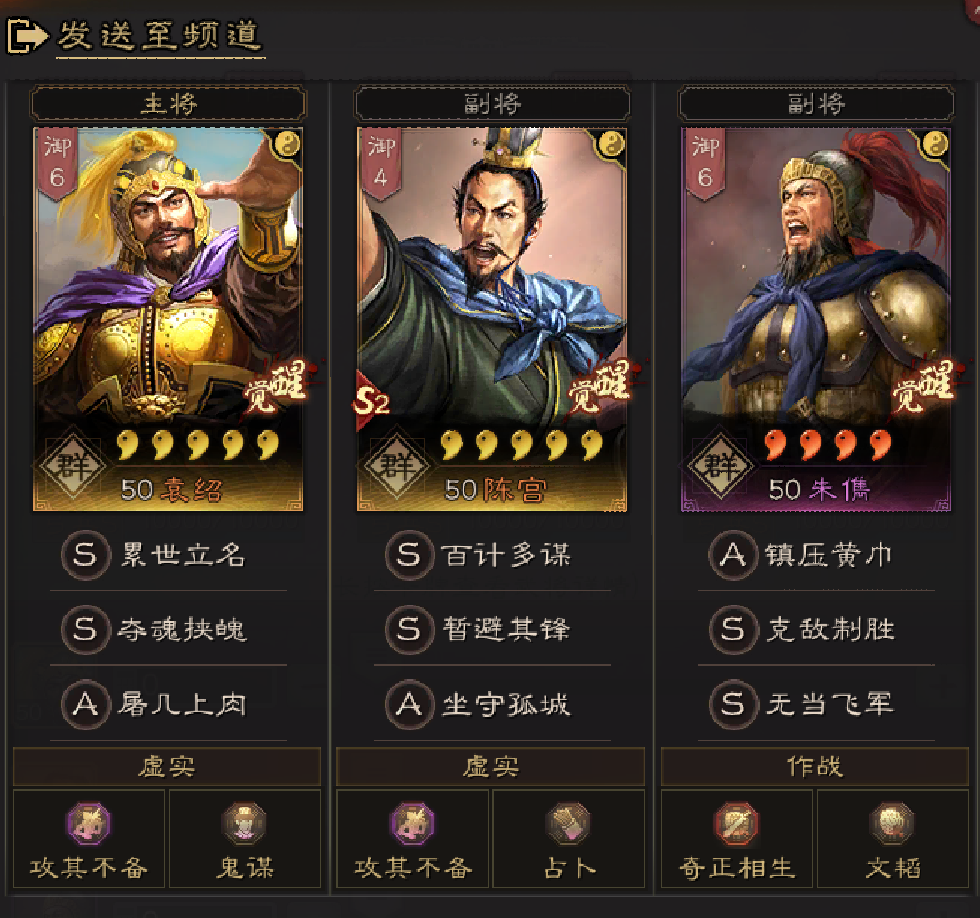Click the yin-yang badge on 袁绍's card

click(288, 144)
